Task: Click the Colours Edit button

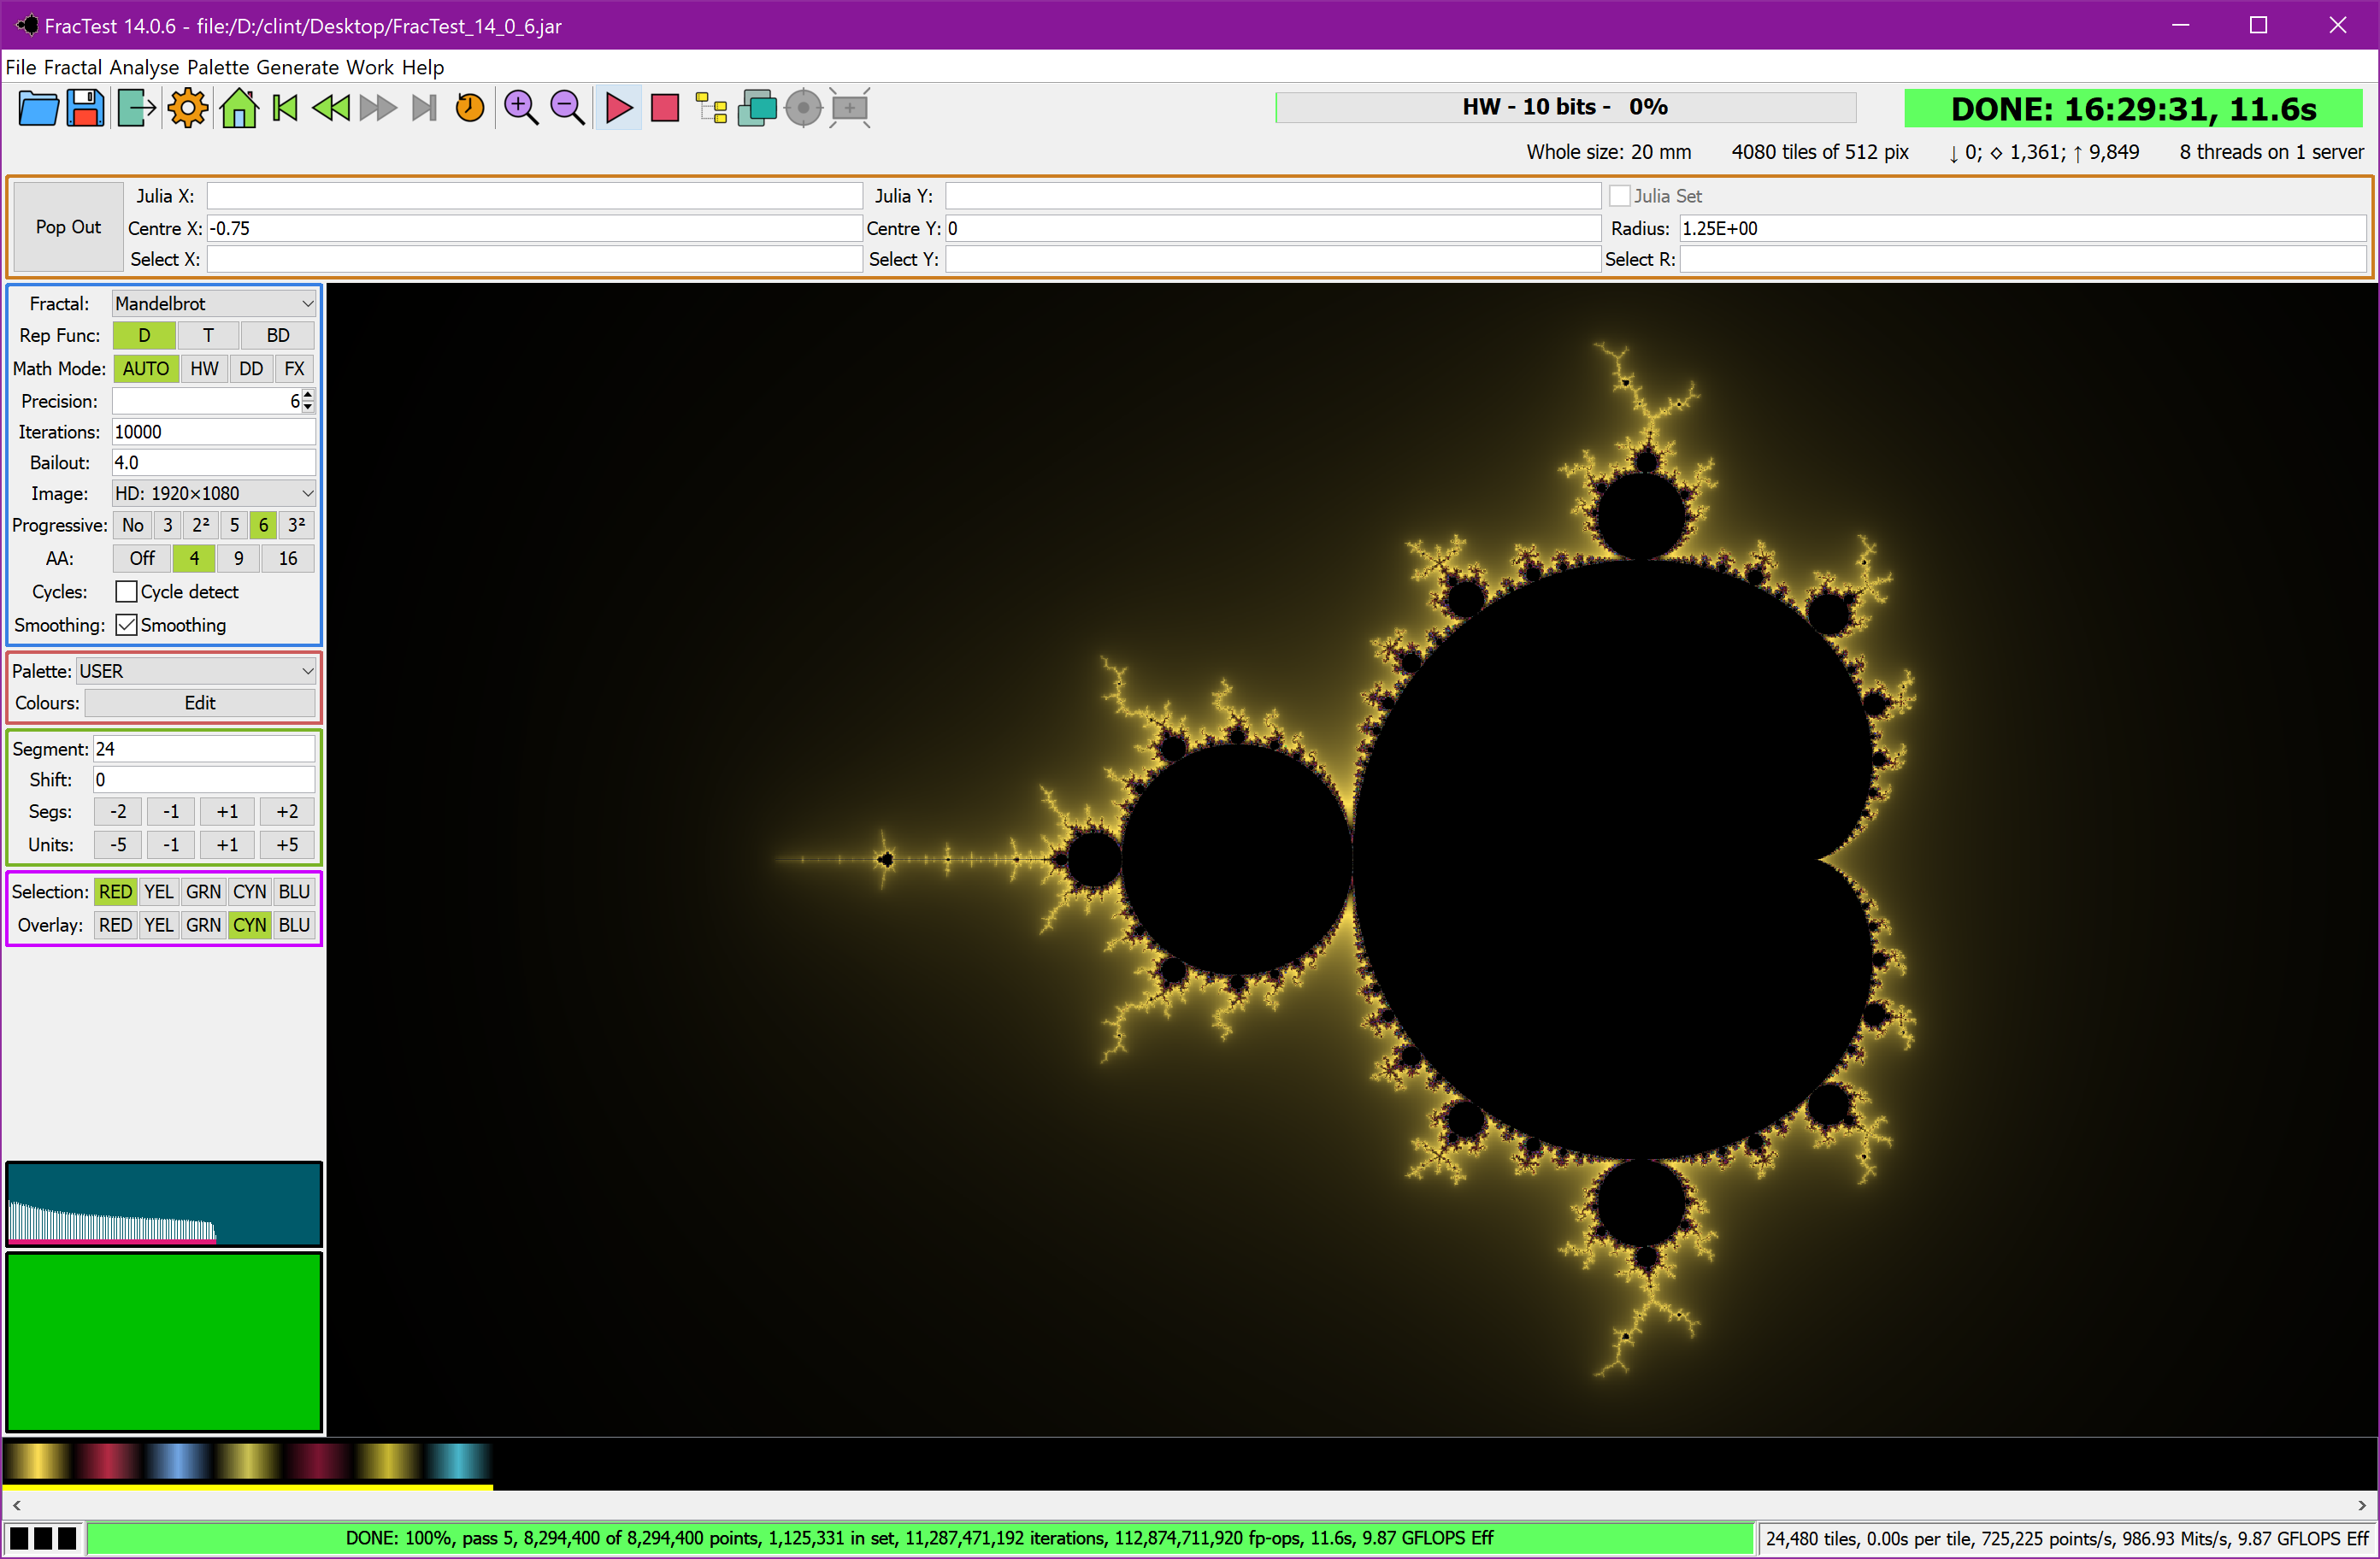Action: tap(200, 703)
